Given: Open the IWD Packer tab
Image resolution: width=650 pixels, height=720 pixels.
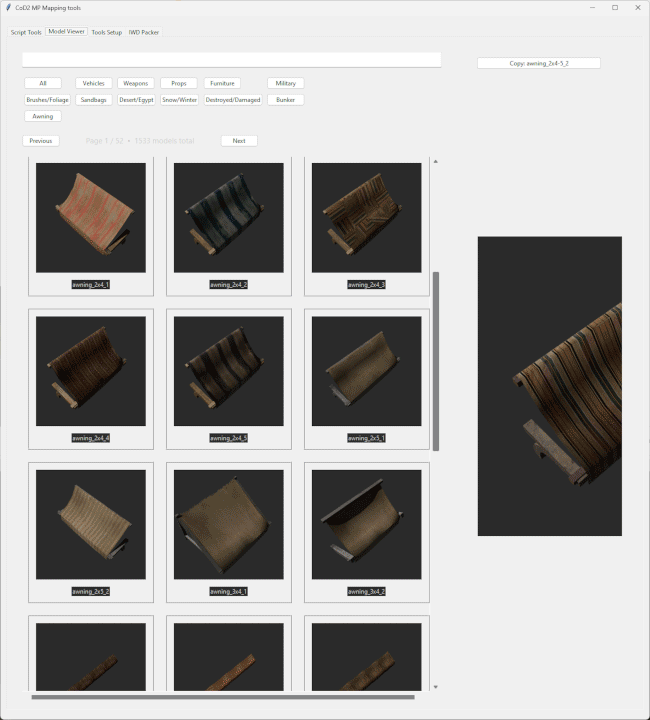Looking at the screenshot, I should tap(144, 32).
